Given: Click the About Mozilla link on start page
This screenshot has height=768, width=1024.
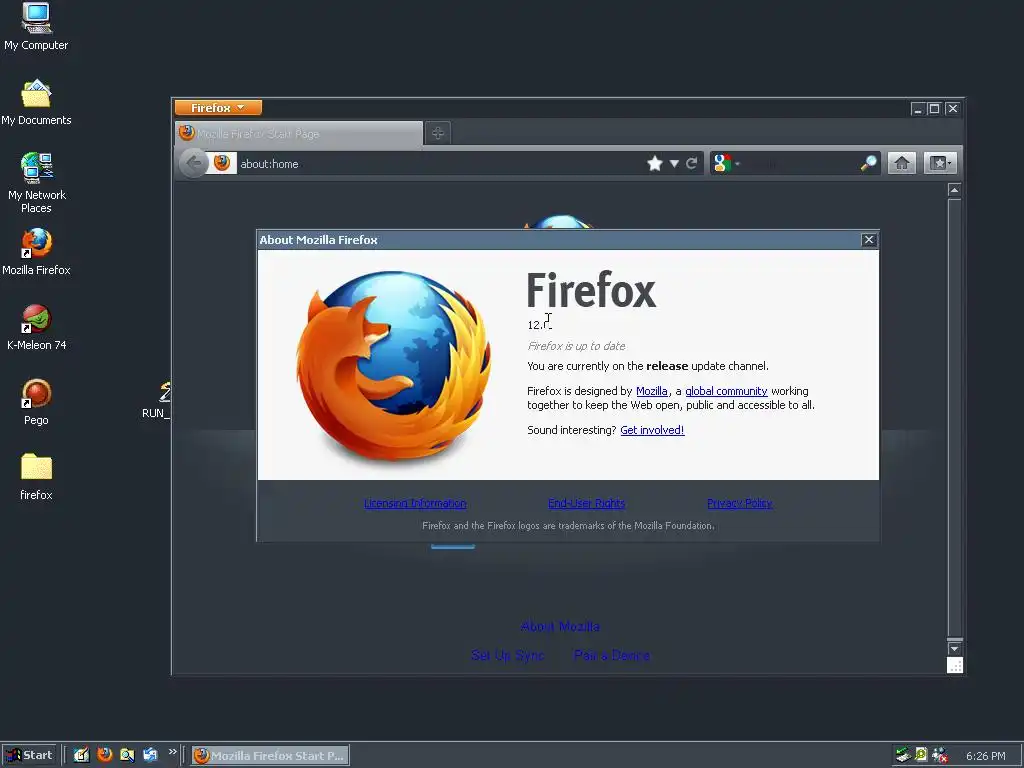Looking at the screenshot, I should click(x=560, y=626).
